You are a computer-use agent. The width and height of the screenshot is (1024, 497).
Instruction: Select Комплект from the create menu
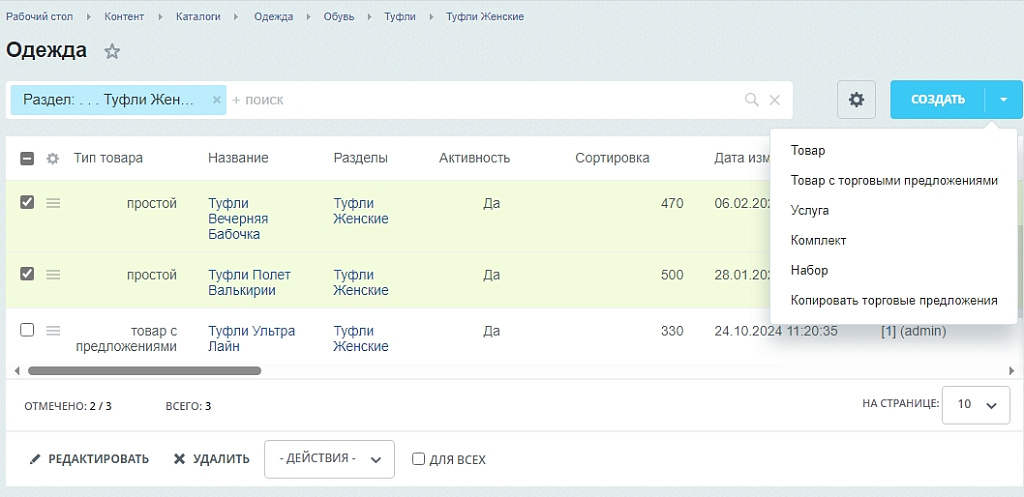tap(818, 240)
